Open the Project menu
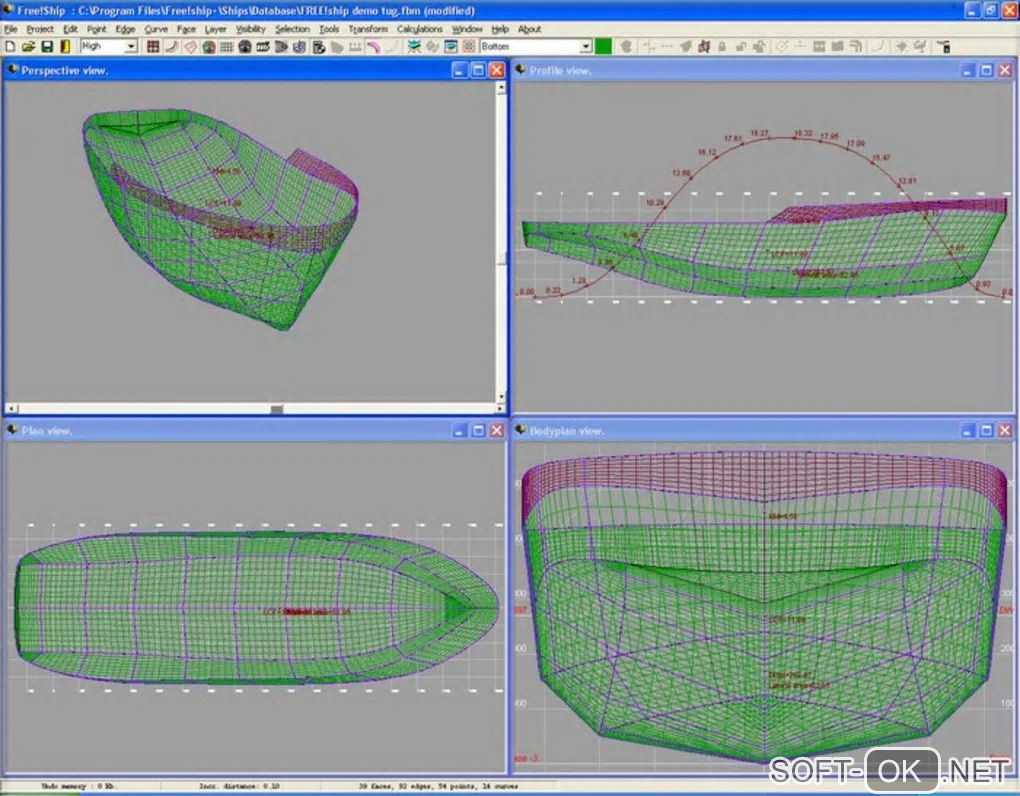This screenshot has width=1020, height=796. [40, 29]
